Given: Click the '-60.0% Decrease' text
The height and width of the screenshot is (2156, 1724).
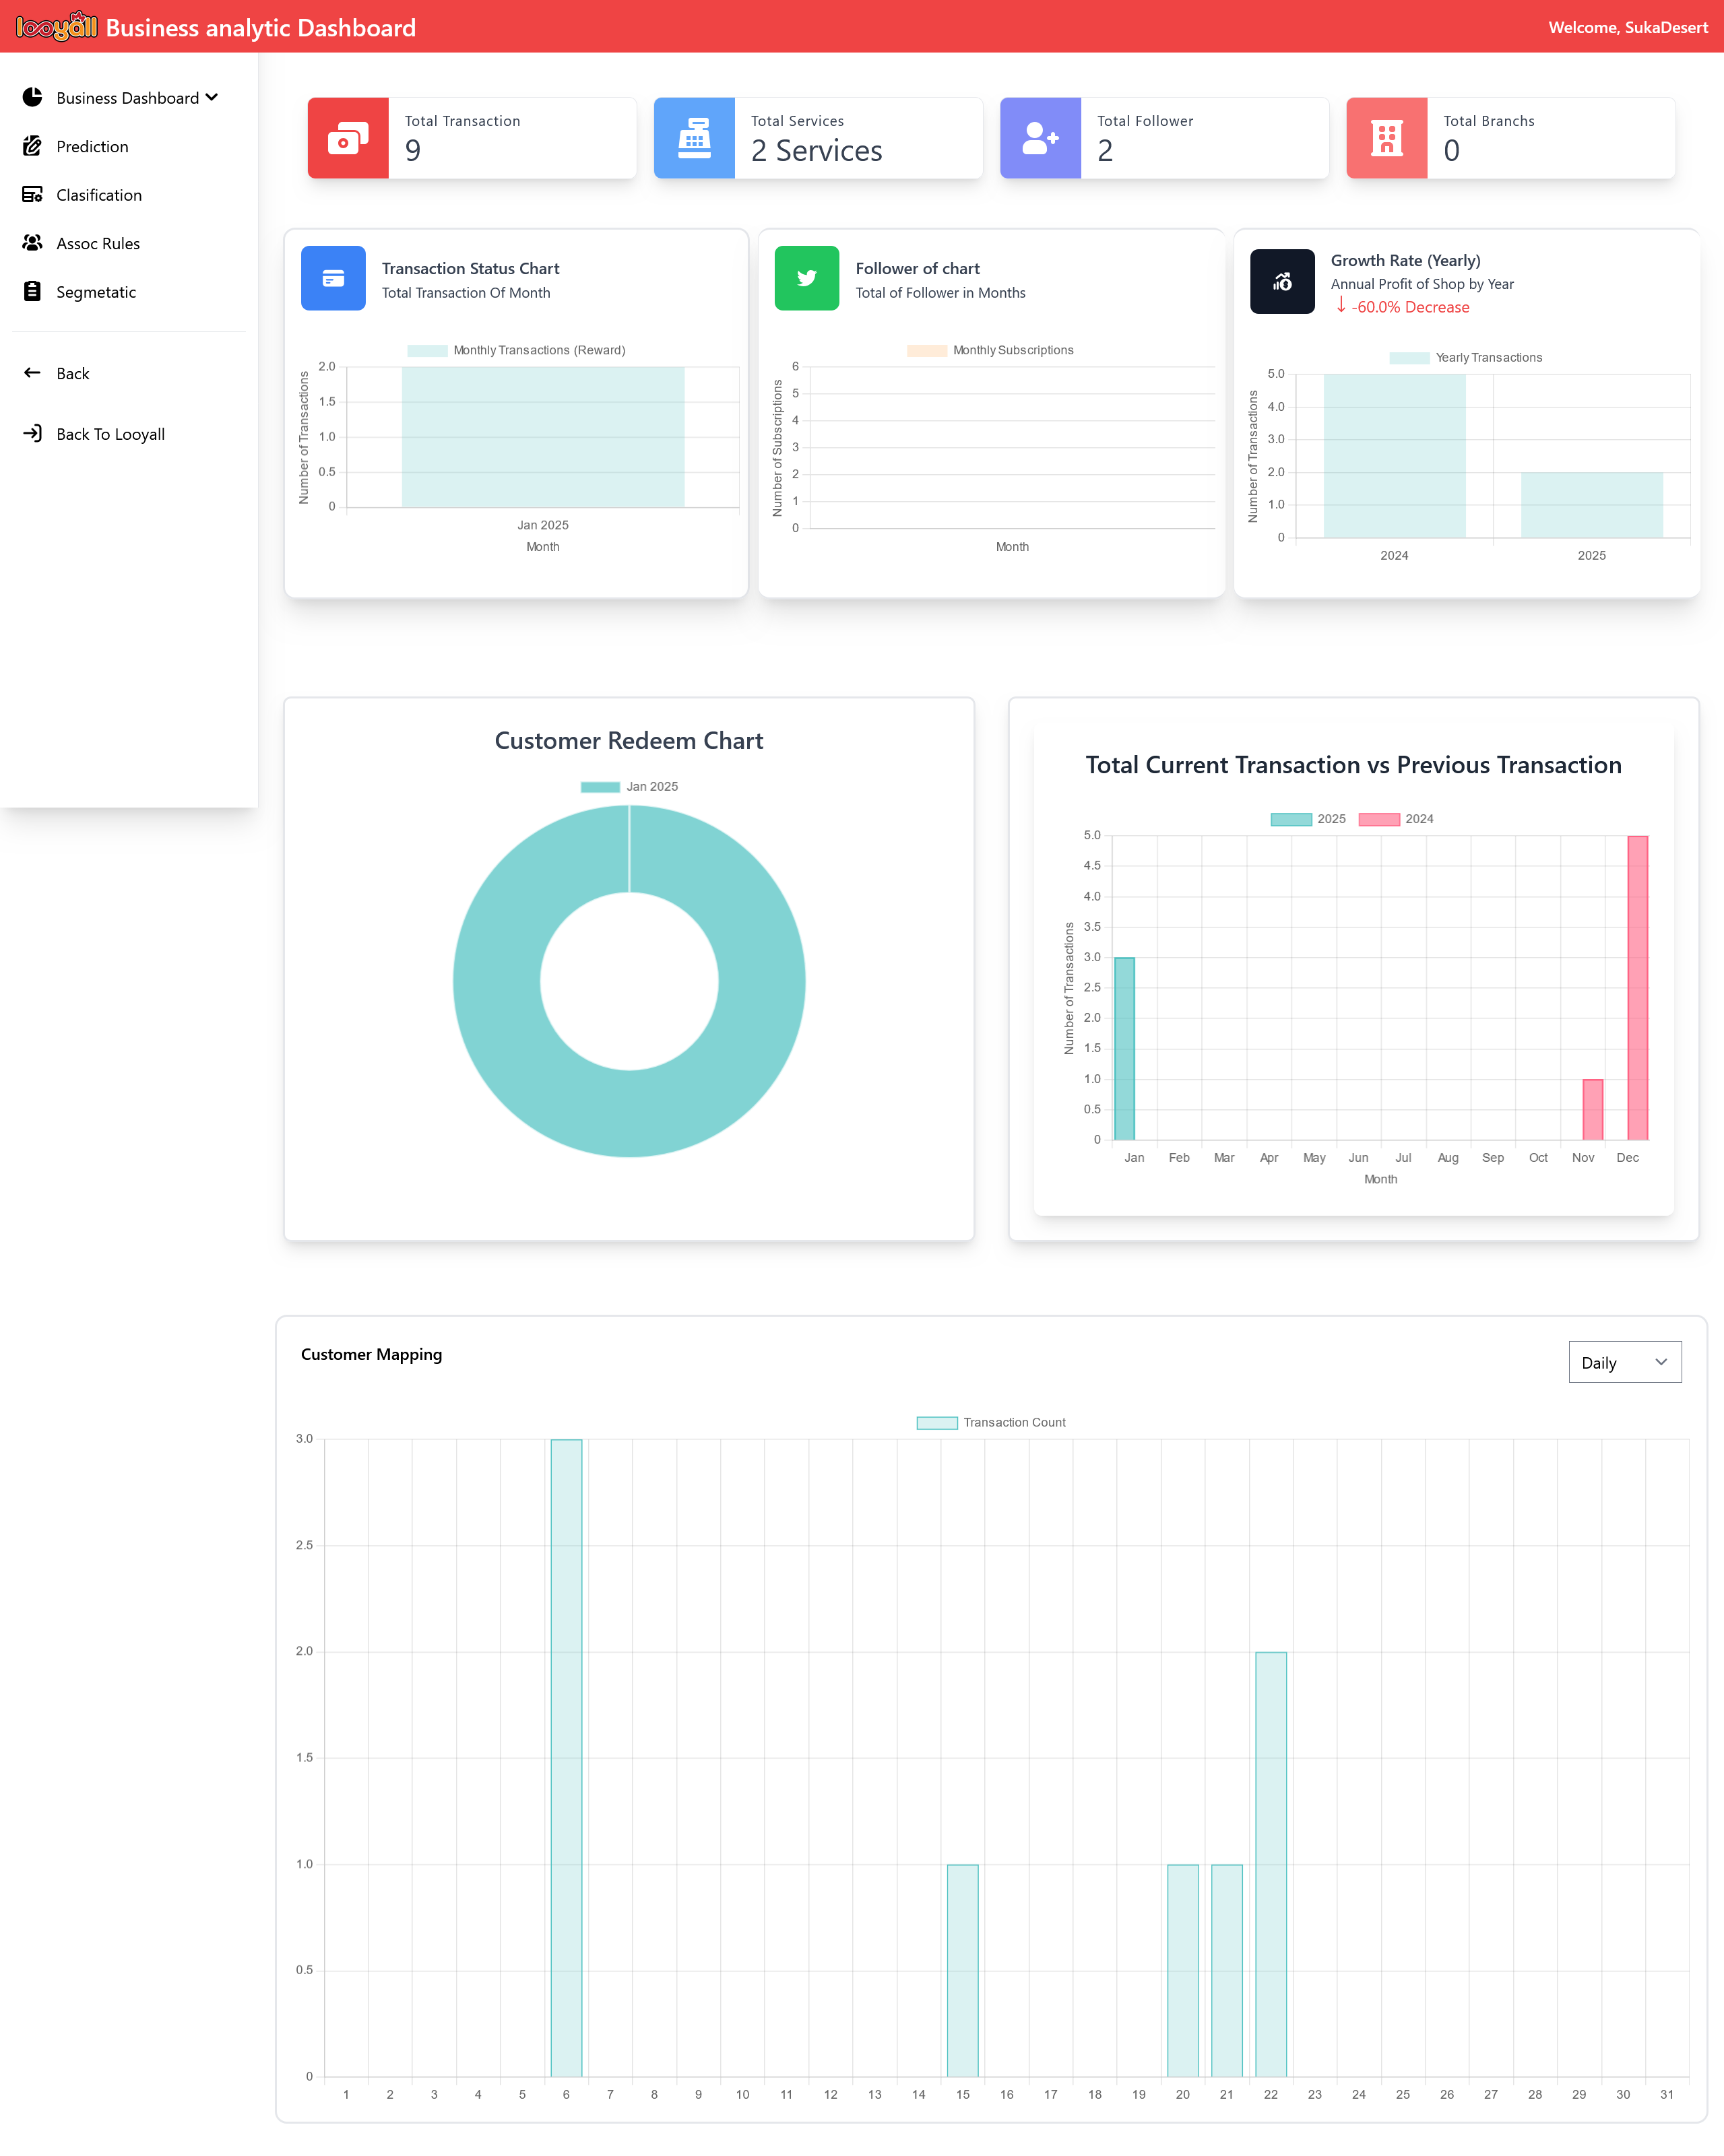Looking at the screenshot, I should coord(1410,307).
